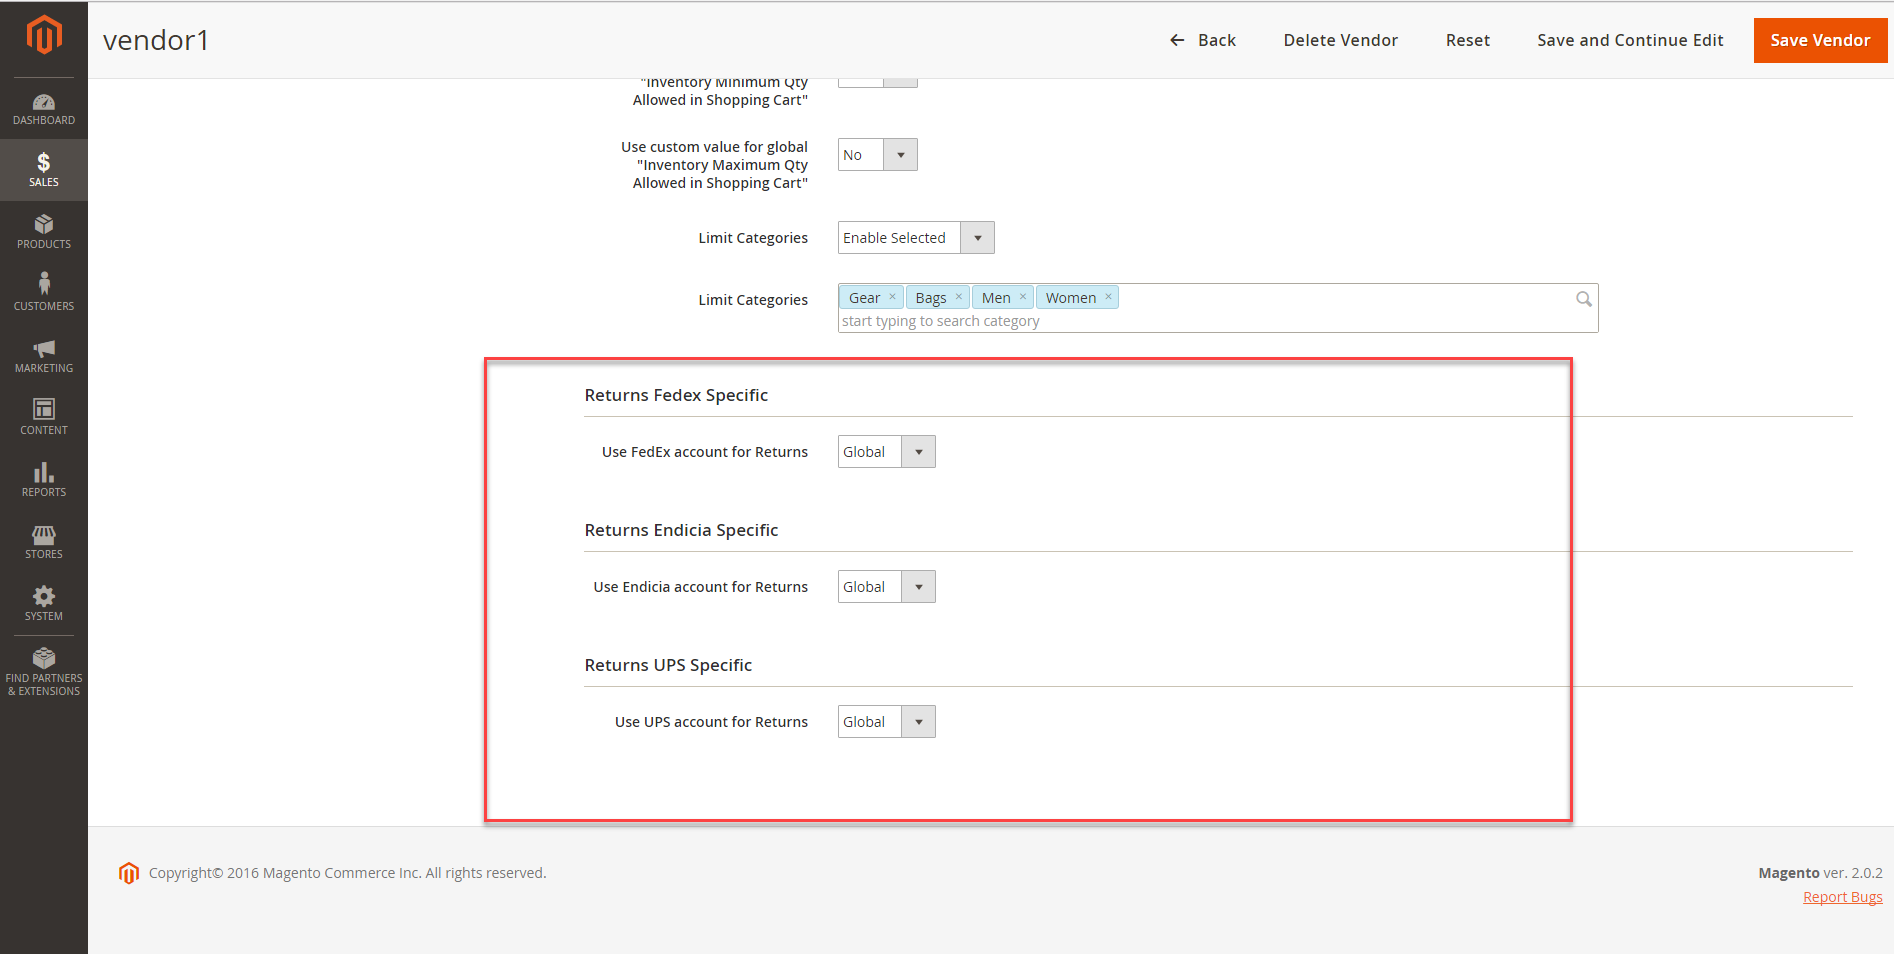Click the Gear category tag label
The height and width of the screenshot is (954, 1894).
(x=864, y=298)
